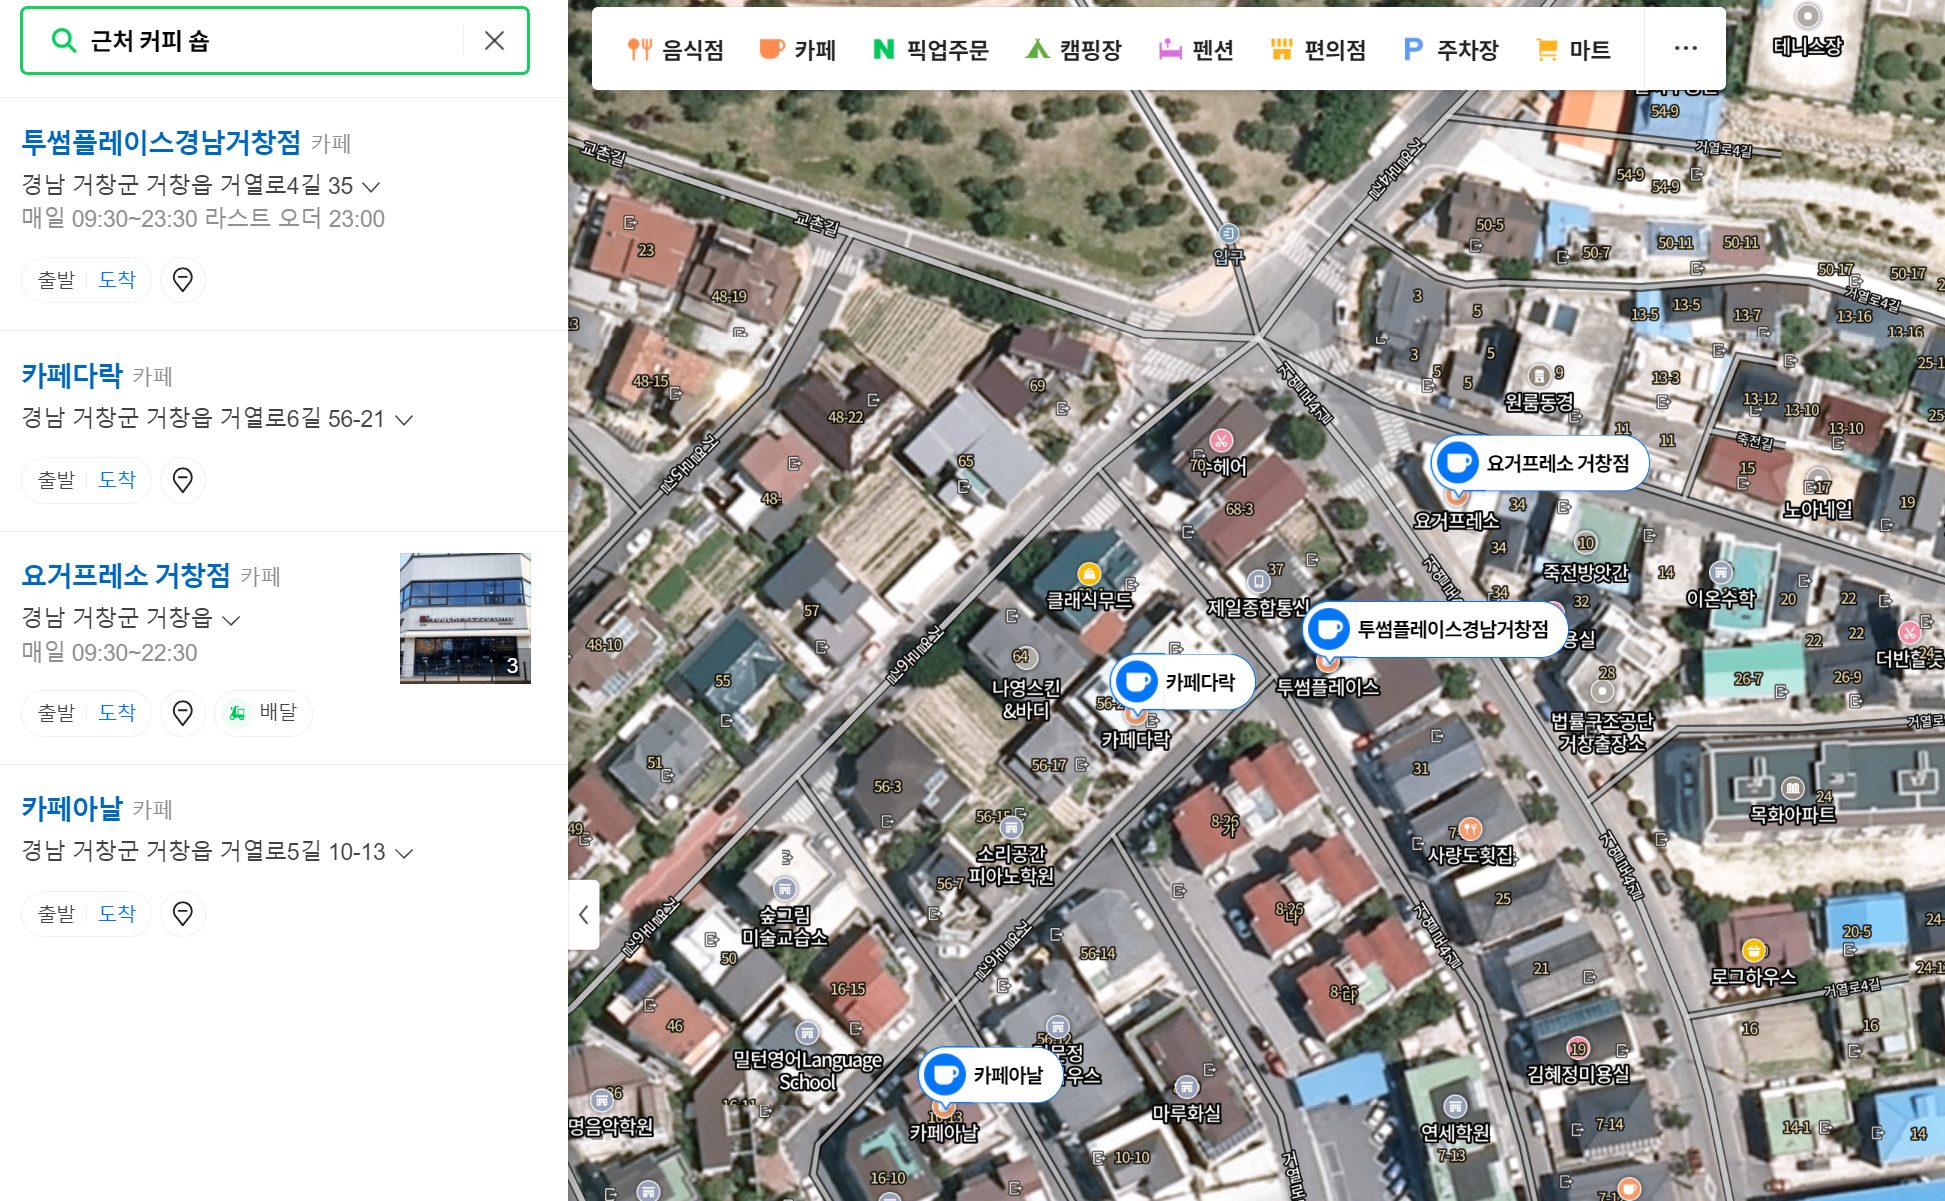
Task: Open 투썸플레이스경남거창점 result title
Action: click(161, 142)
